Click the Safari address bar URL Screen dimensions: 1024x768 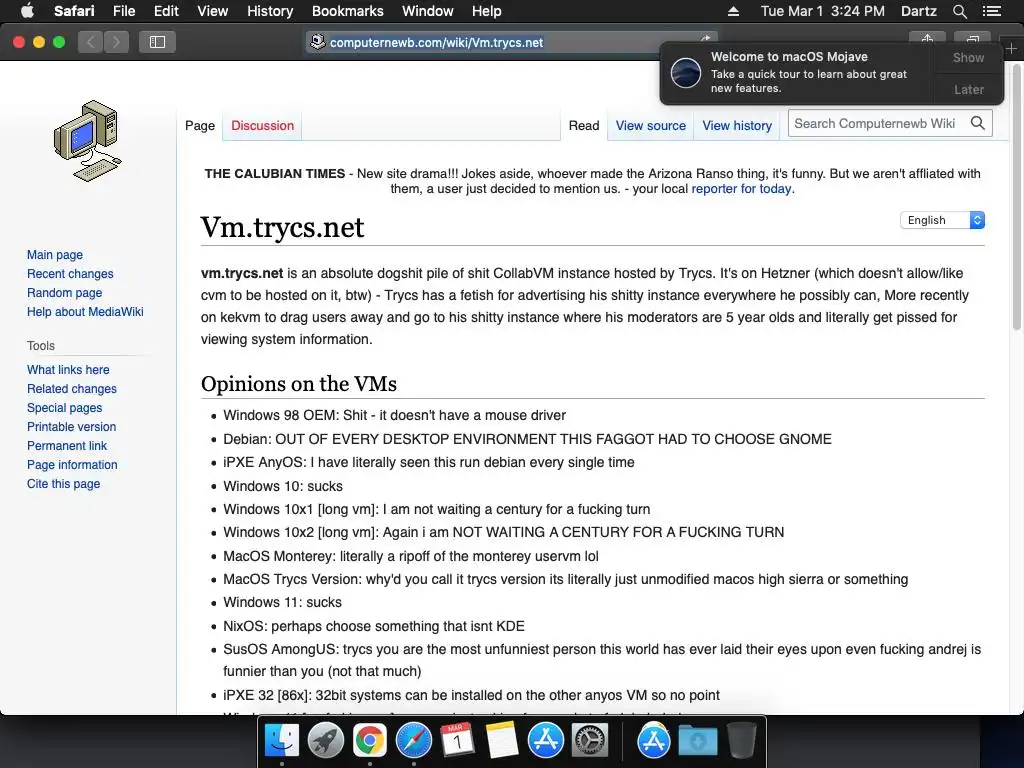pos(436,42)
